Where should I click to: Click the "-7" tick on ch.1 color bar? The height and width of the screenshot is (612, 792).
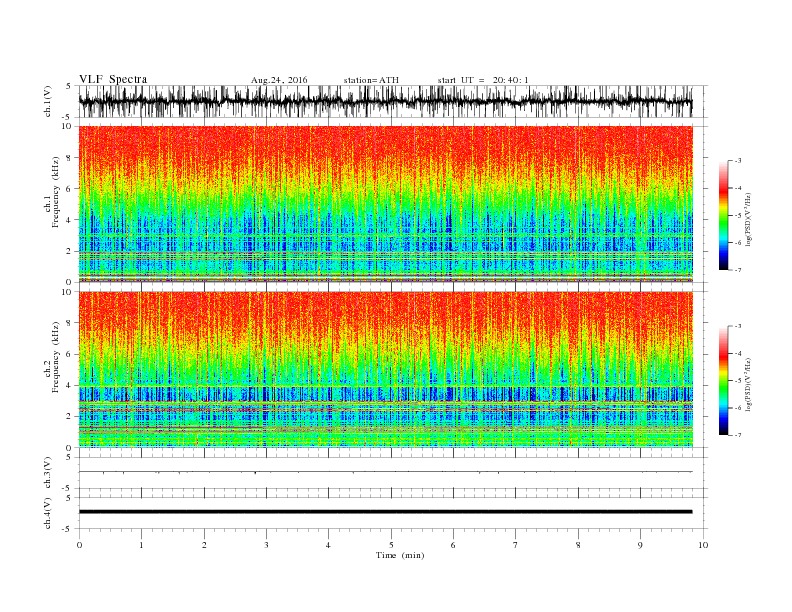click(737, 270)
